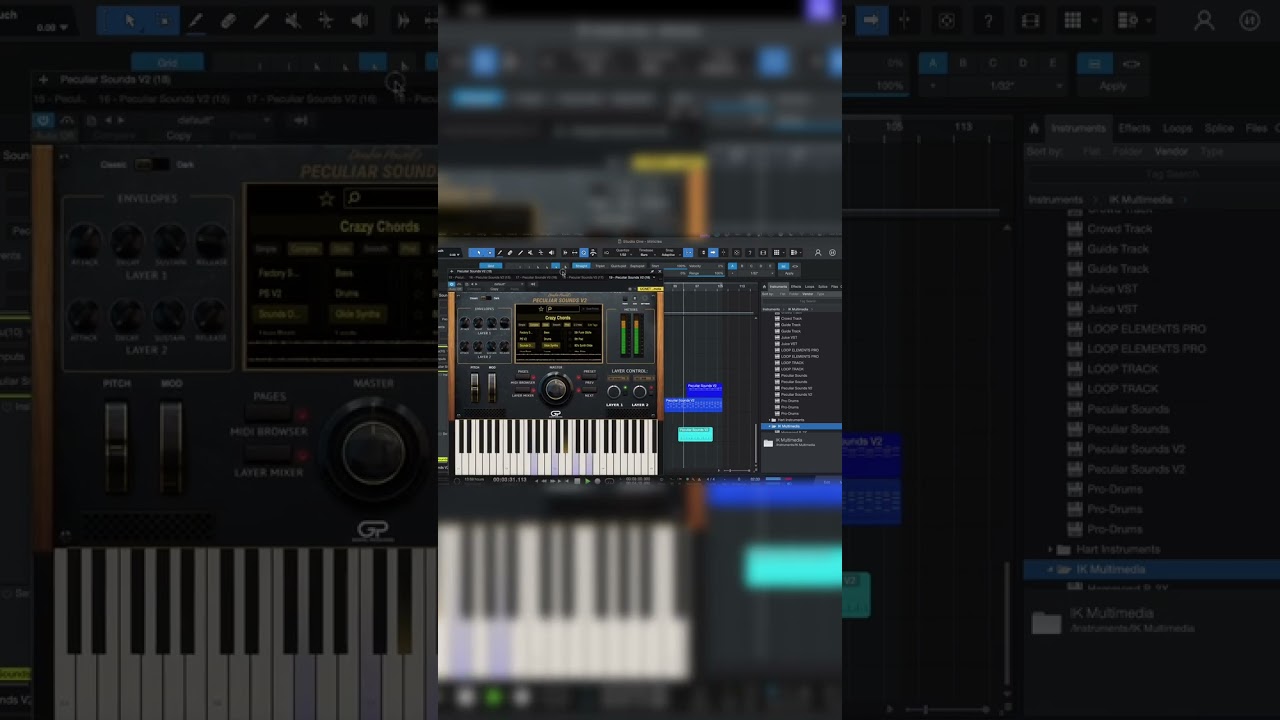The image size is (1280, 720).
Task: Click the favorite star in preset browser
Action: click(541, 309)
